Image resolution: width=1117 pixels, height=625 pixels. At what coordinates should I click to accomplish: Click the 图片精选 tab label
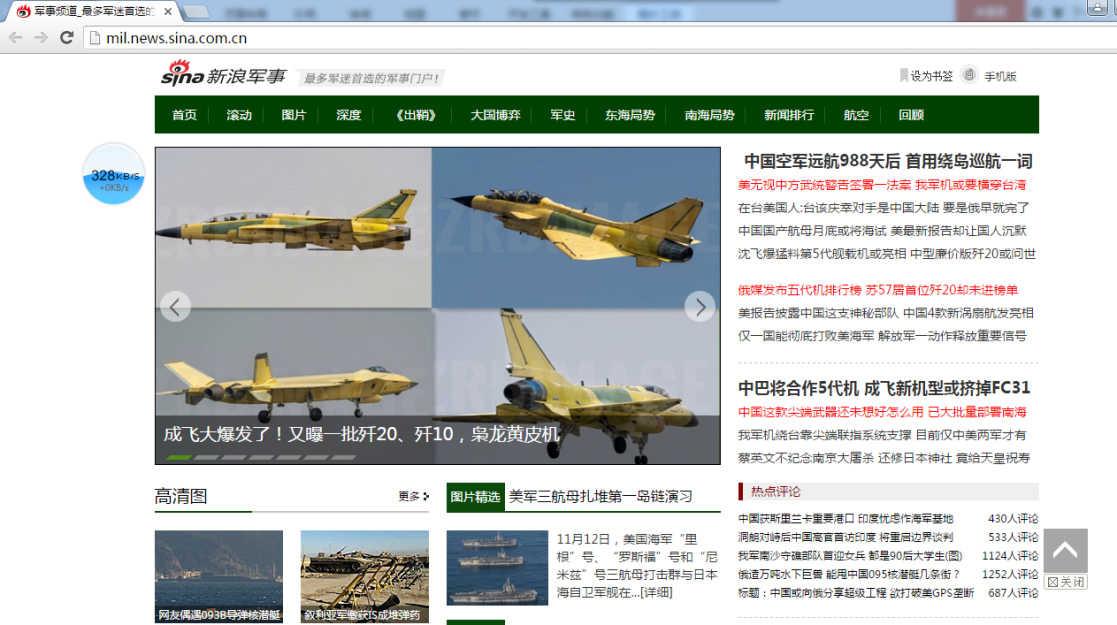(x=475, y=497)
